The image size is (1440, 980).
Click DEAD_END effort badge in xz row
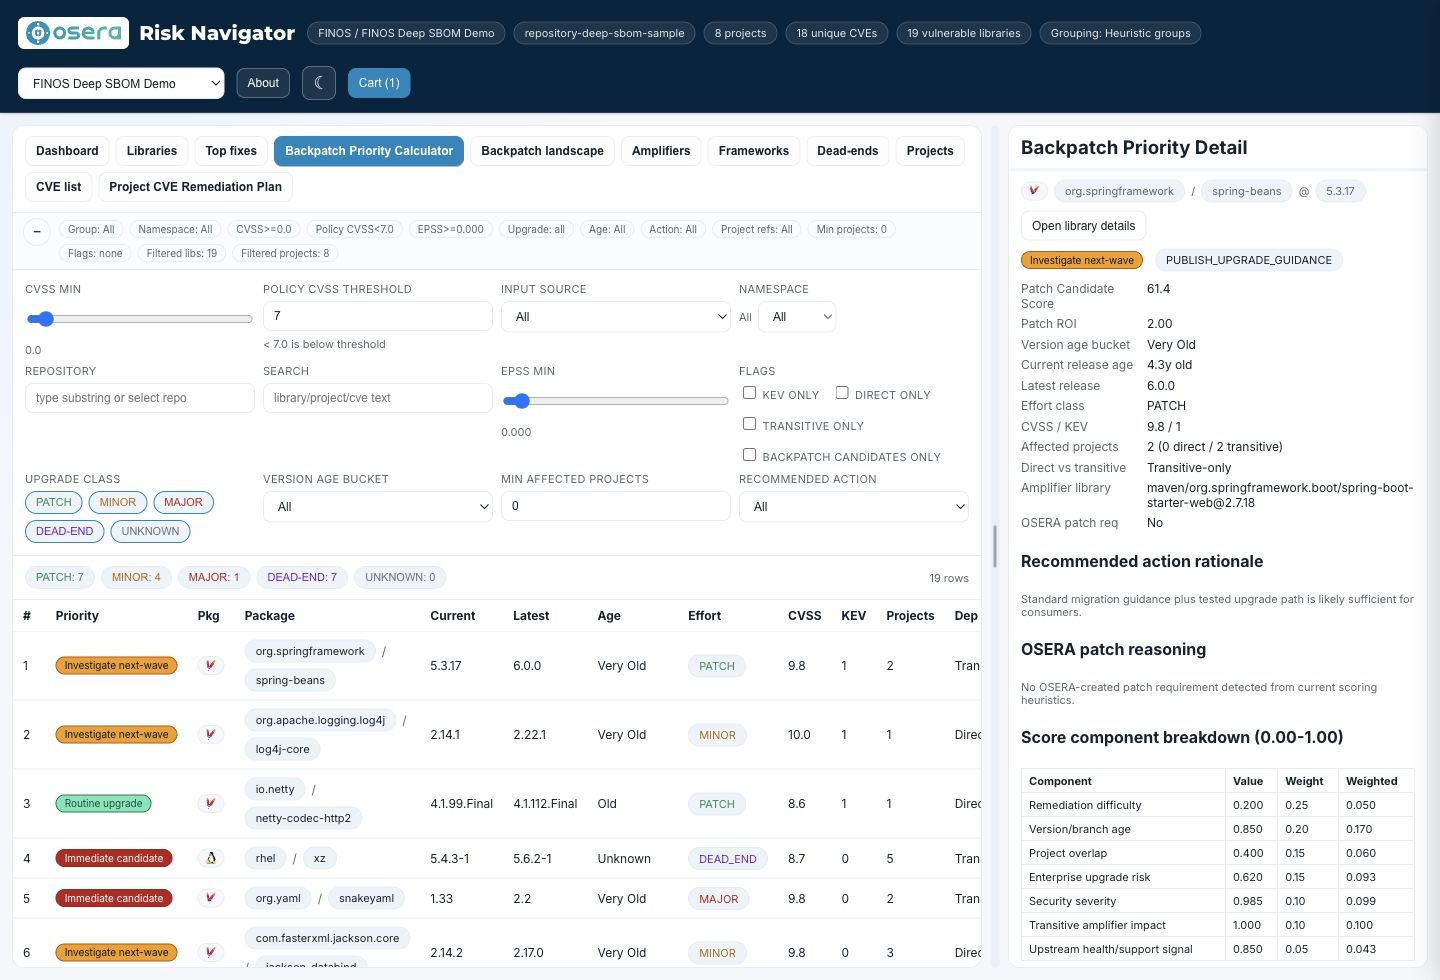pos(728,858)
